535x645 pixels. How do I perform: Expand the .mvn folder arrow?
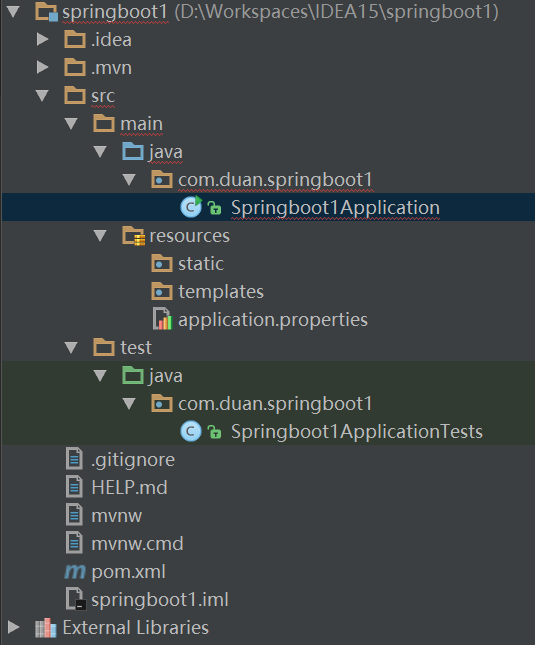(42, 67)
